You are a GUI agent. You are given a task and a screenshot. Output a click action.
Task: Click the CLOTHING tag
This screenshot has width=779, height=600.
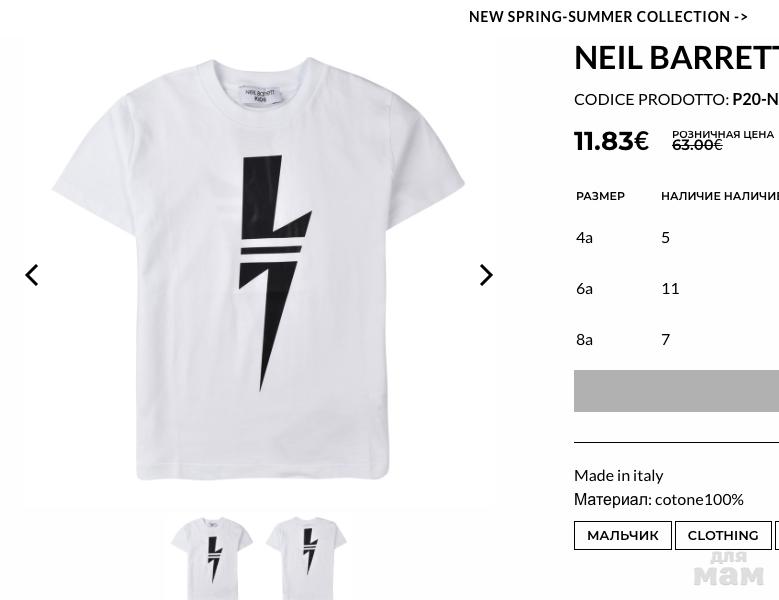click(x=722, y=535)
